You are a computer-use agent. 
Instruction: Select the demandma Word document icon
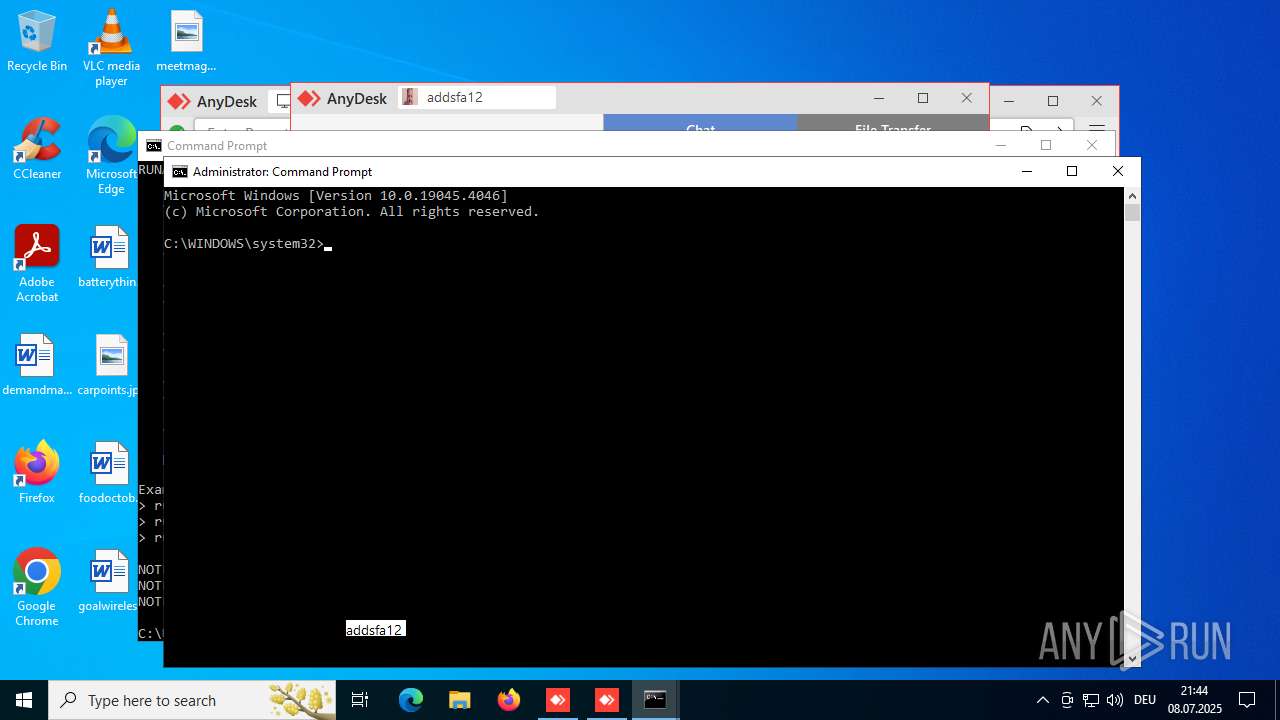coord(37,366)
